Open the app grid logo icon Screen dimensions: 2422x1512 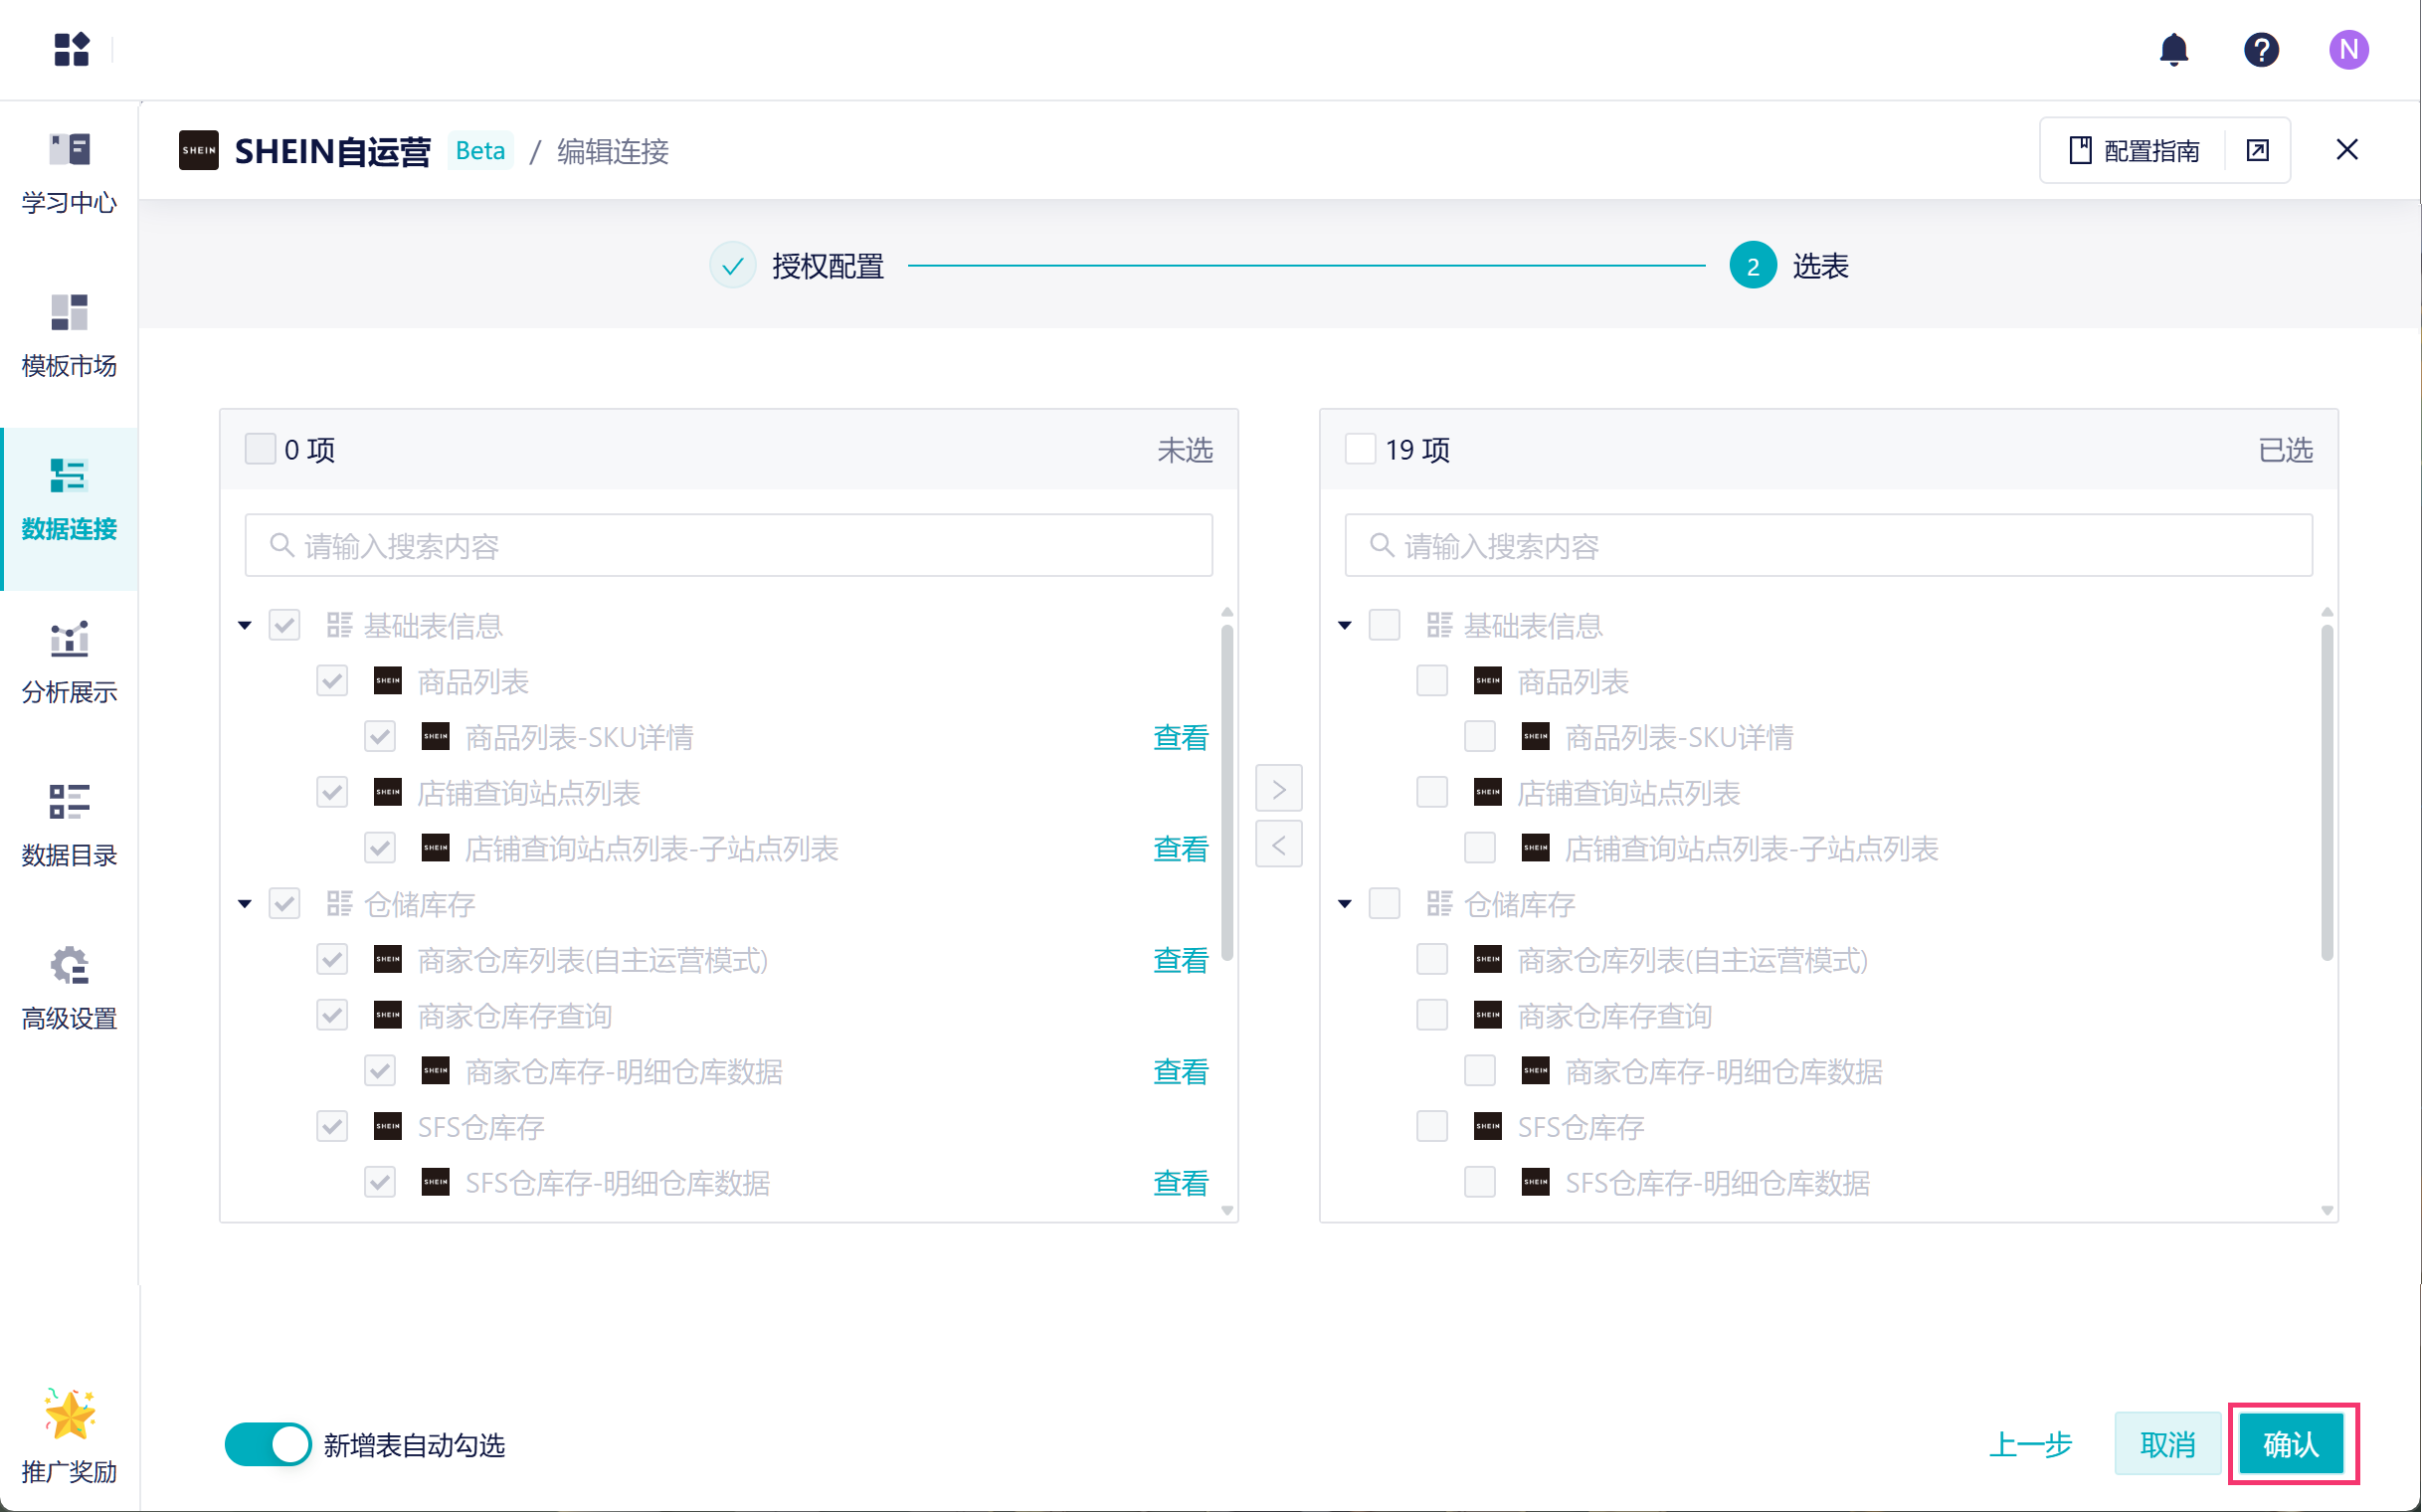[x=71, y=49]
